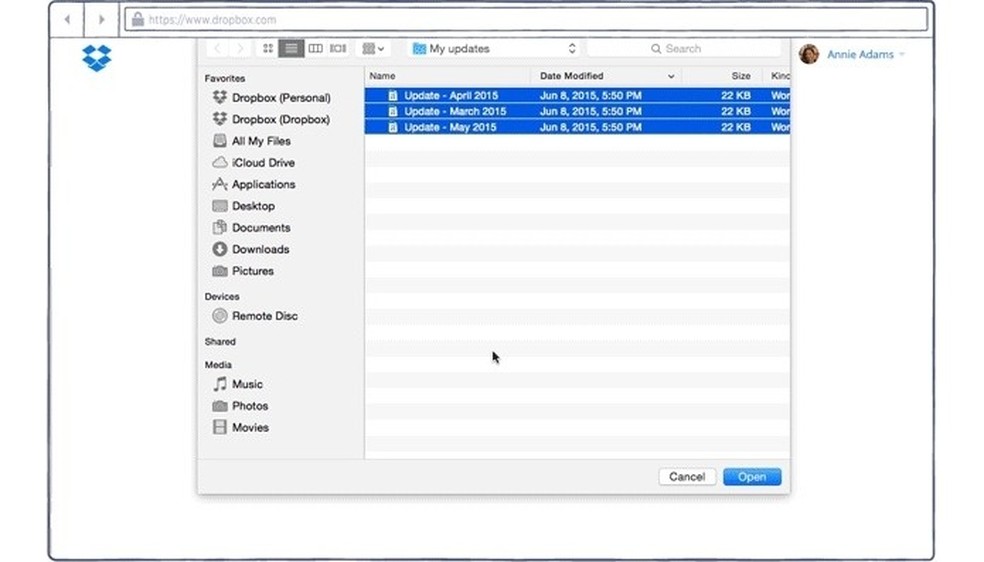
Task: Select Applications in sidebar
Action: [x=254, y=184]
